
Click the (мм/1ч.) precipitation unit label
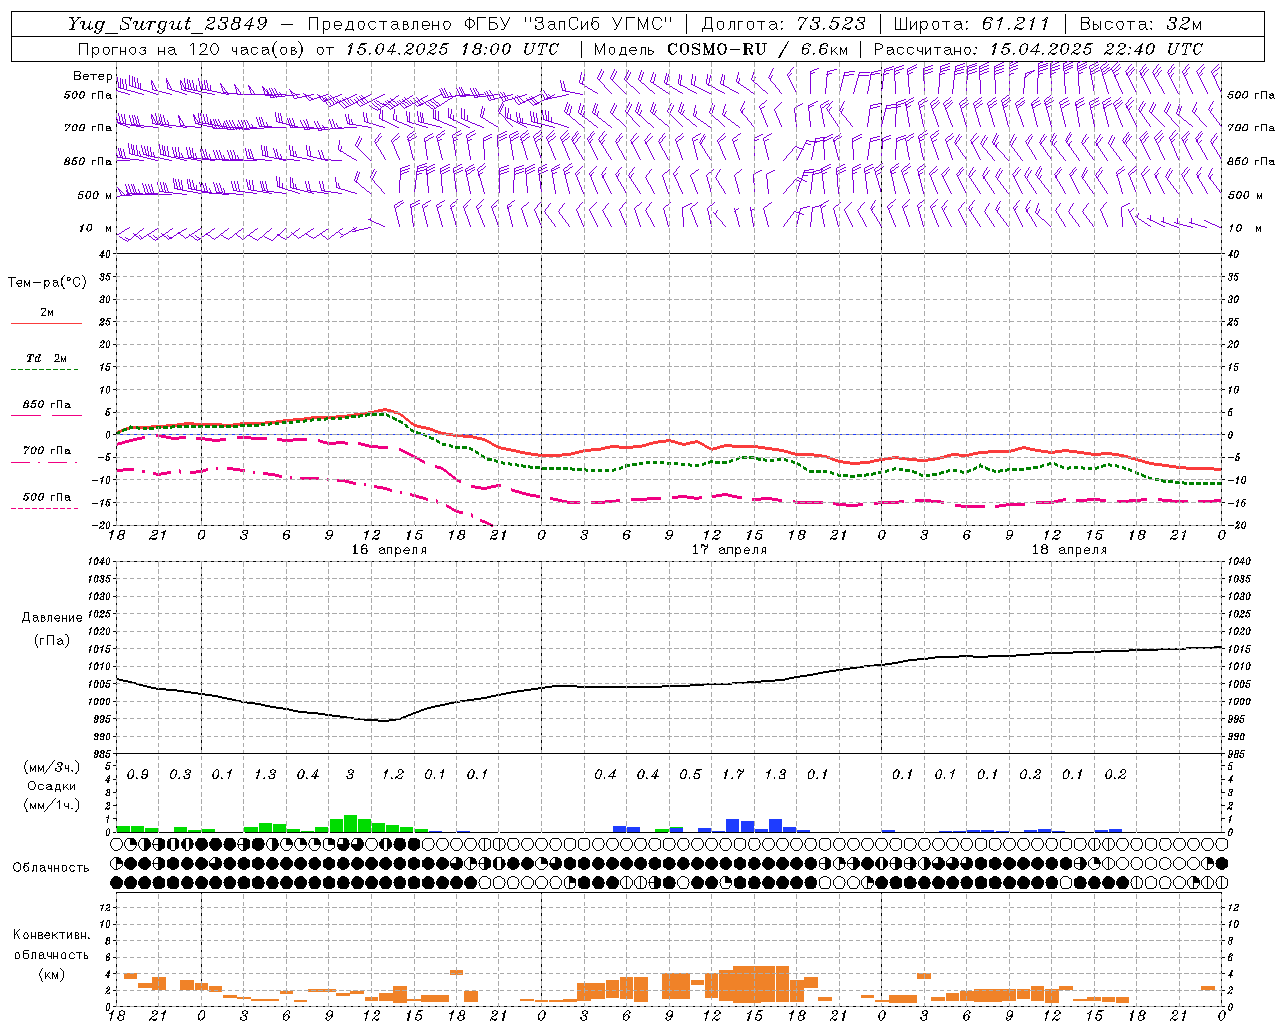point(52,805)
